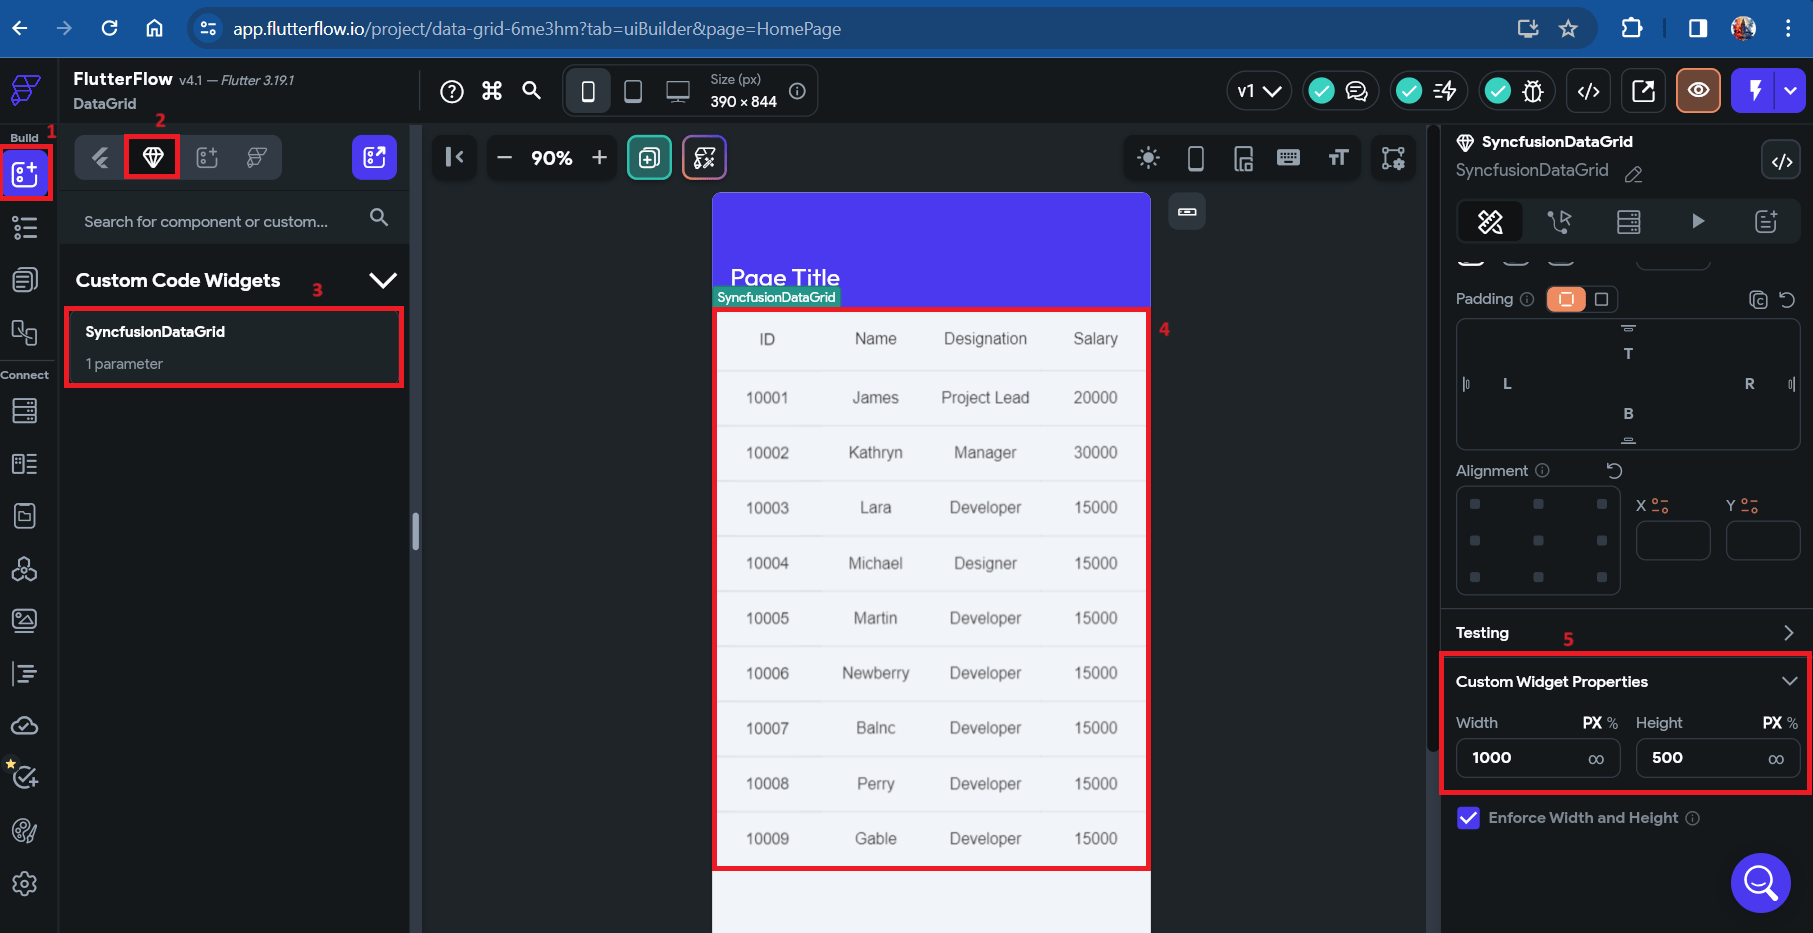Click the green add widget canvas icon
This screenshot has height=933, width=1813.
click(x=649, y=157)
